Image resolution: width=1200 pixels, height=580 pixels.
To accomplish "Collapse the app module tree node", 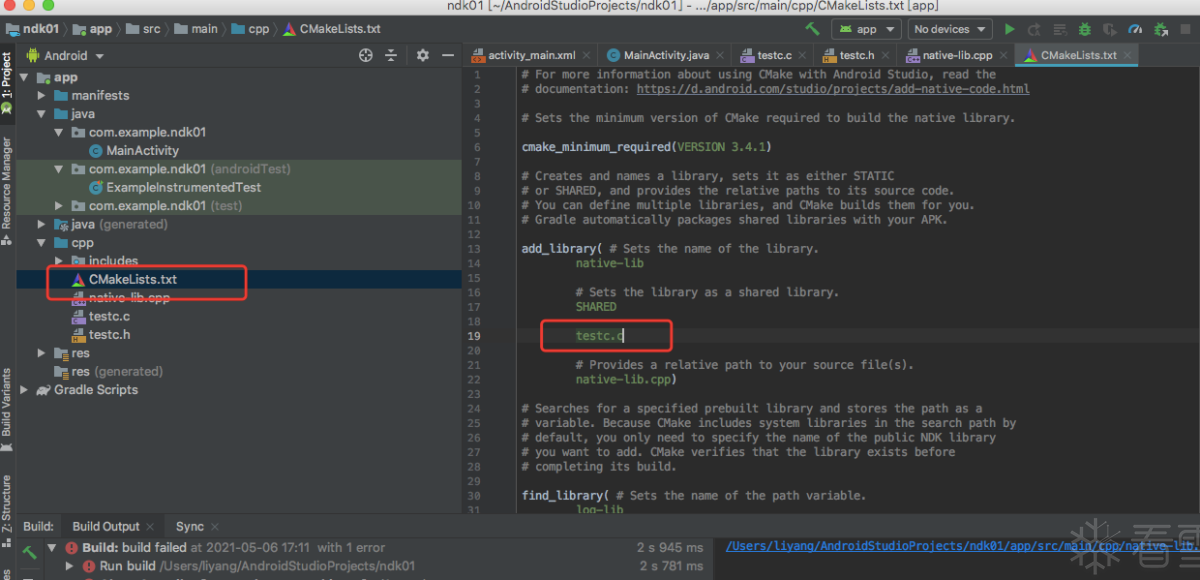I will (x=24, y=78).
